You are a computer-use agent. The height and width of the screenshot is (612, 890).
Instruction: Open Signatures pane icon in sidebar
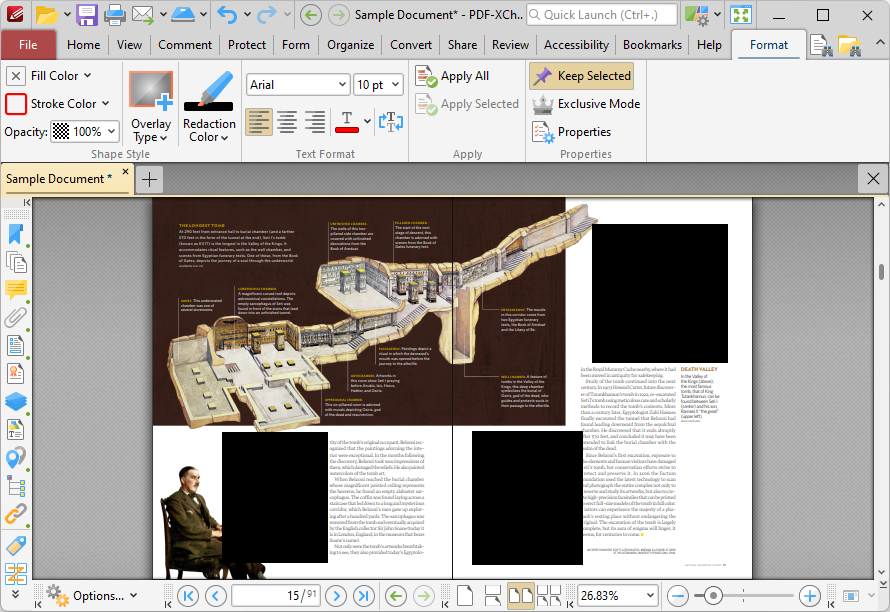(x=16, y=374)
